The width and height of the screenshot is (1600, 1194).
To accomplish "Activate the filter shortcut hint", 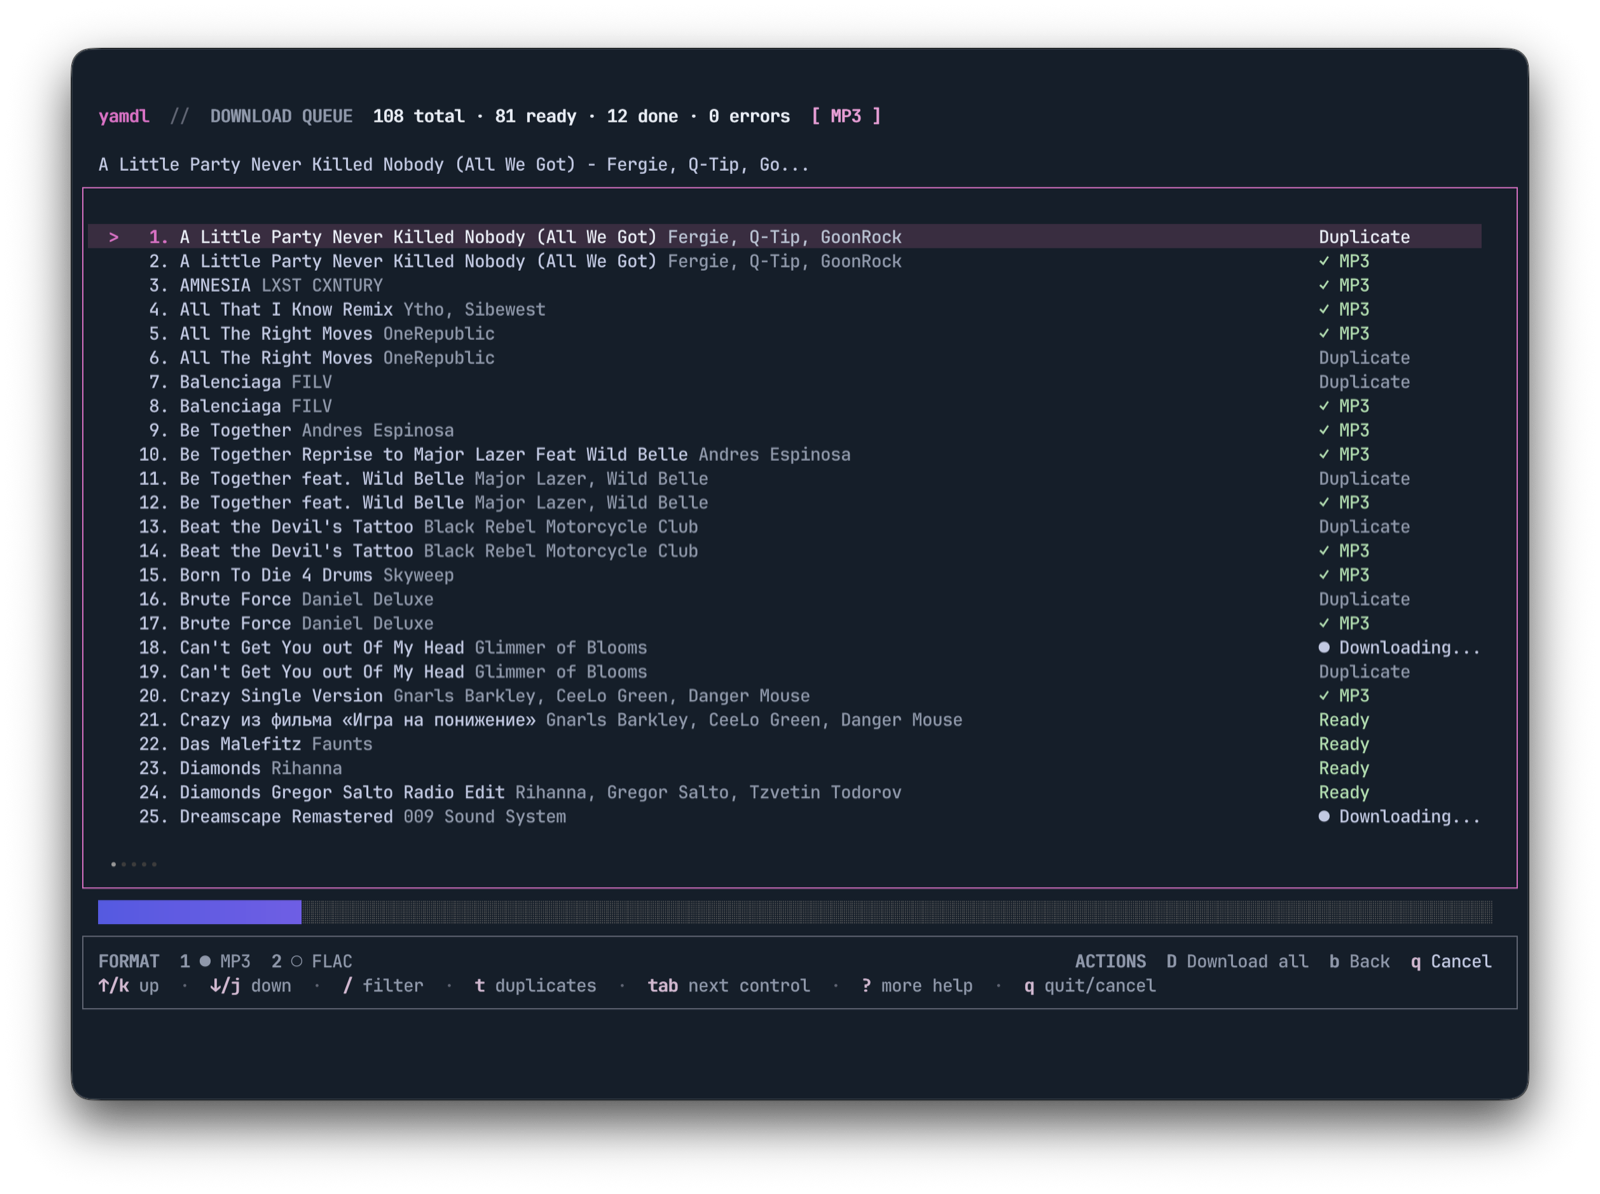I will (x=383, y=986).
